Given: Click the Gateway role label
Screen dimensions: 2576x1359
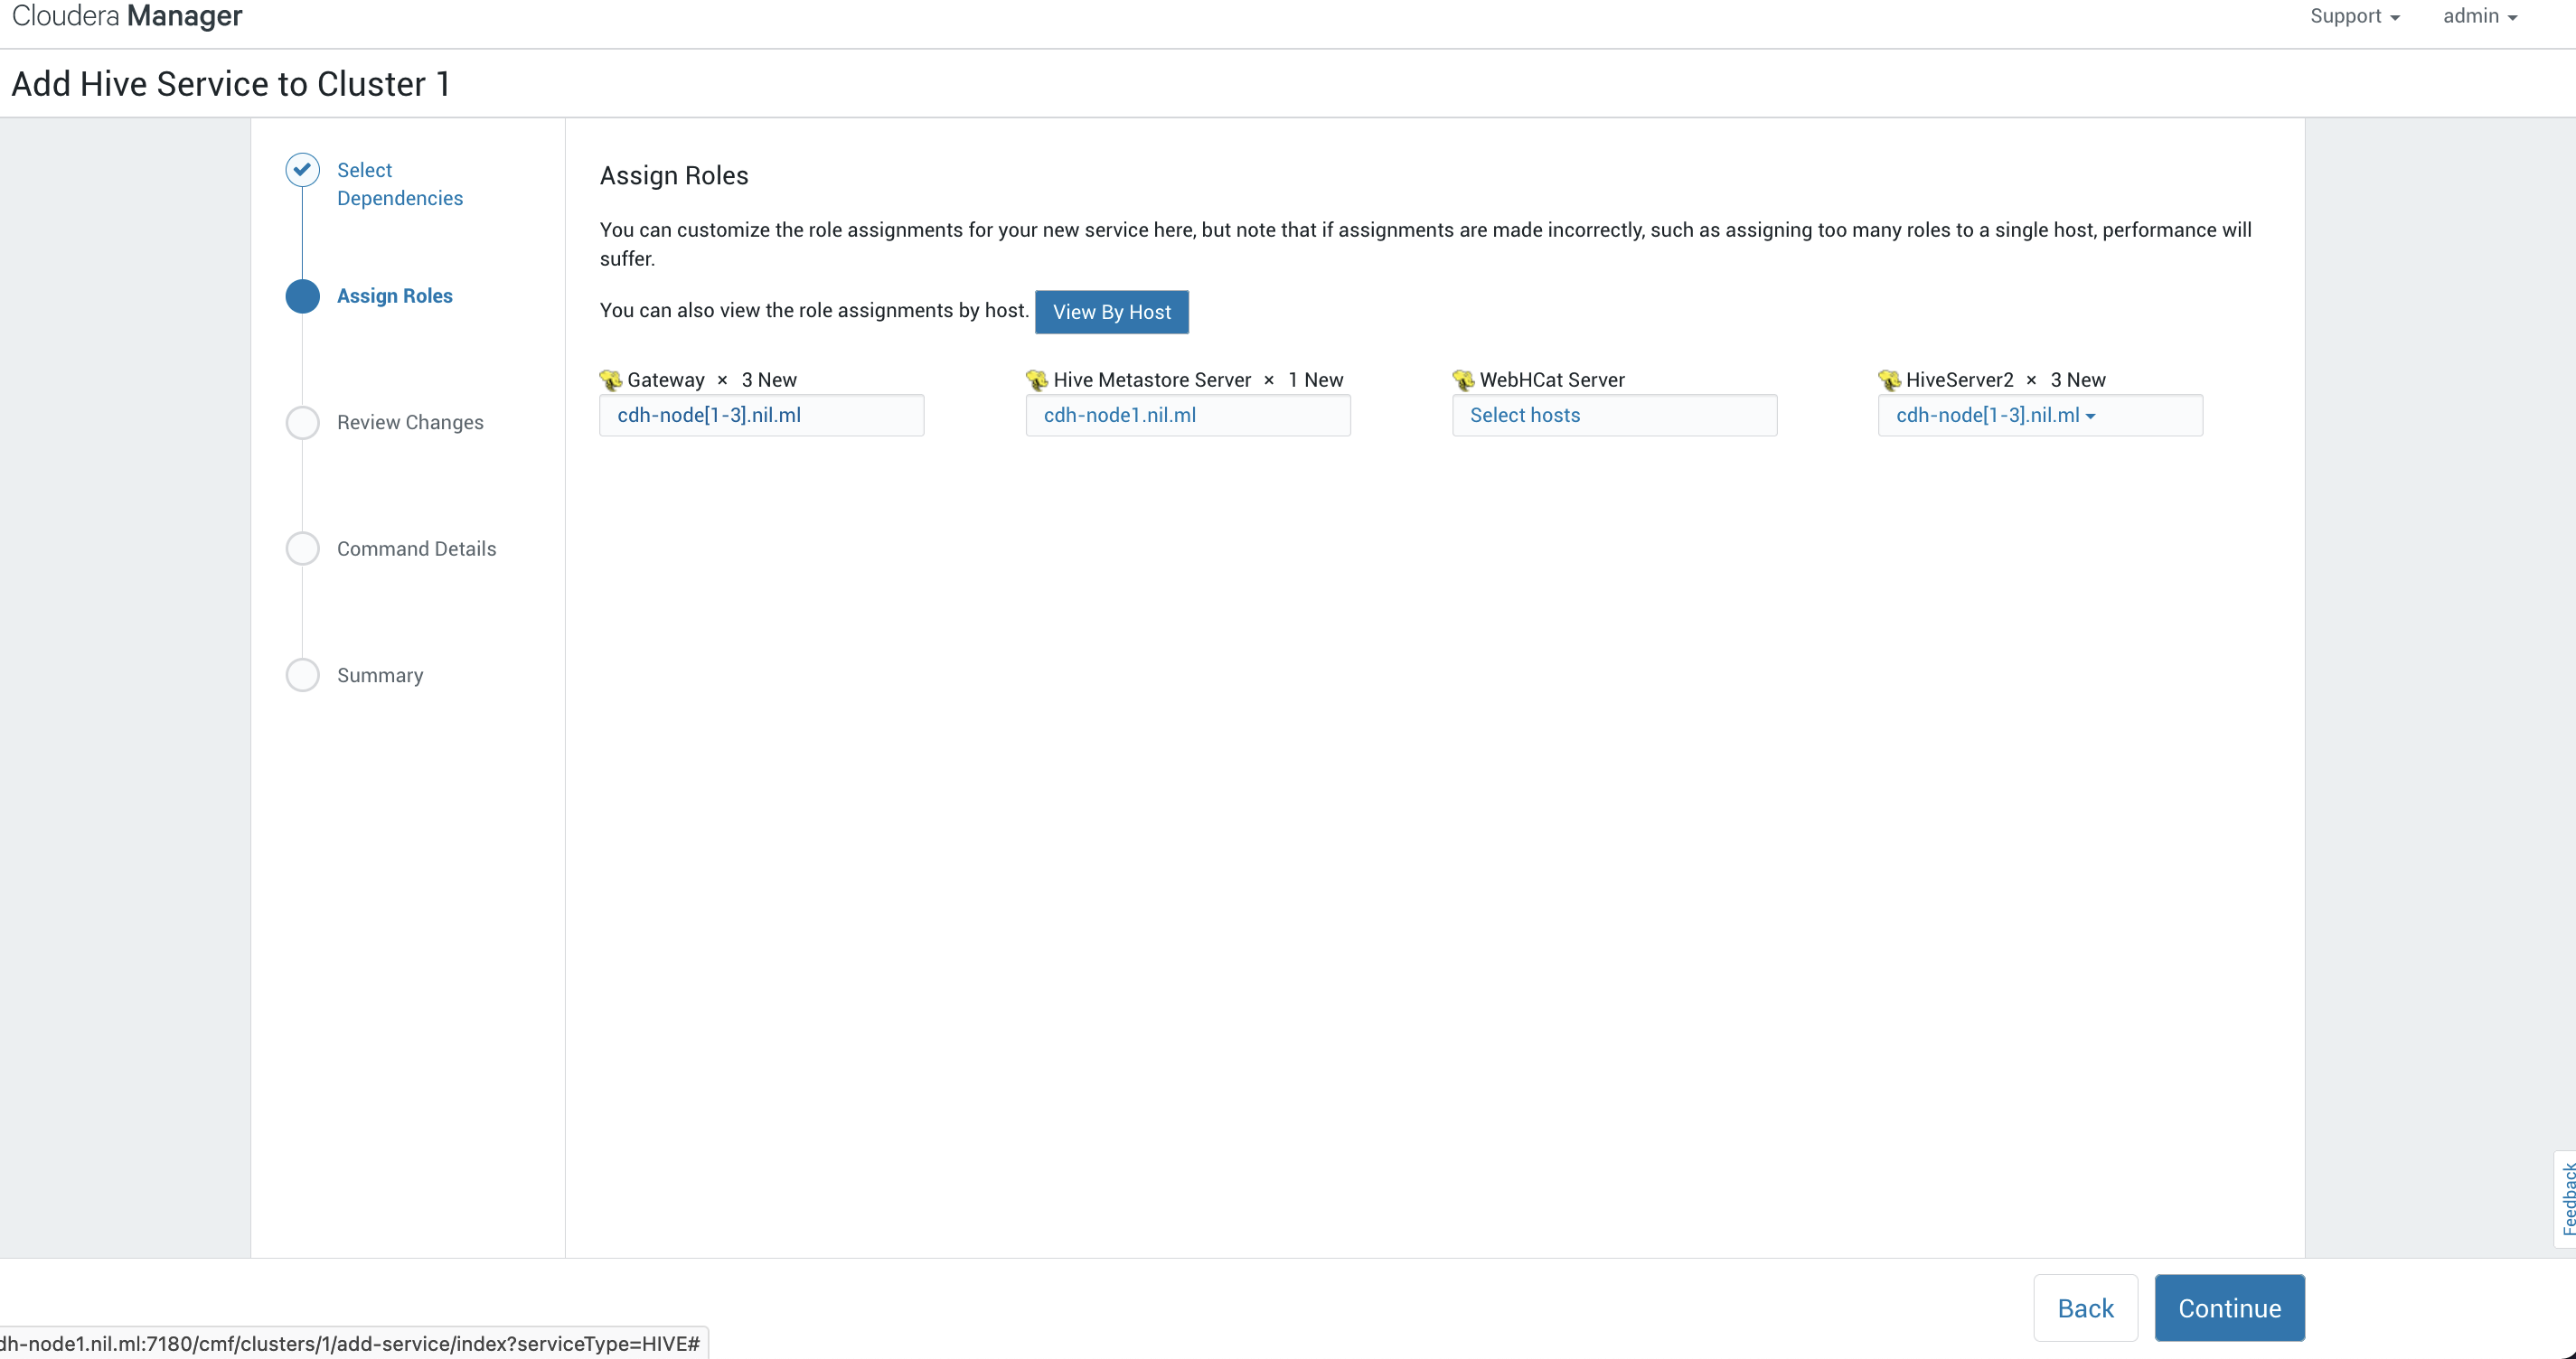Looking at the screenshot, I should [665, 380].
